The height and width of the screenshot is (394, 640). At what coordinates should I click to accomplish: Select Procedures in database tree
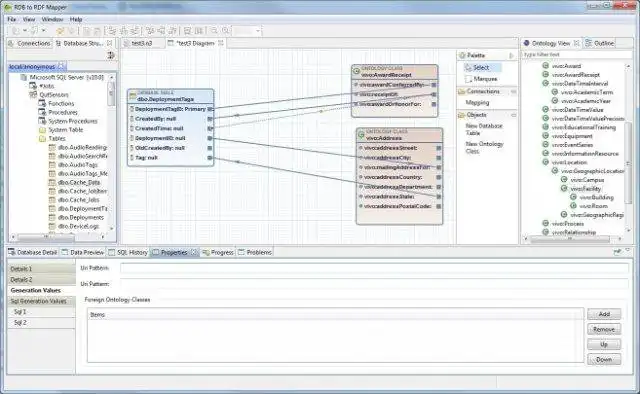tap(58, 112)
